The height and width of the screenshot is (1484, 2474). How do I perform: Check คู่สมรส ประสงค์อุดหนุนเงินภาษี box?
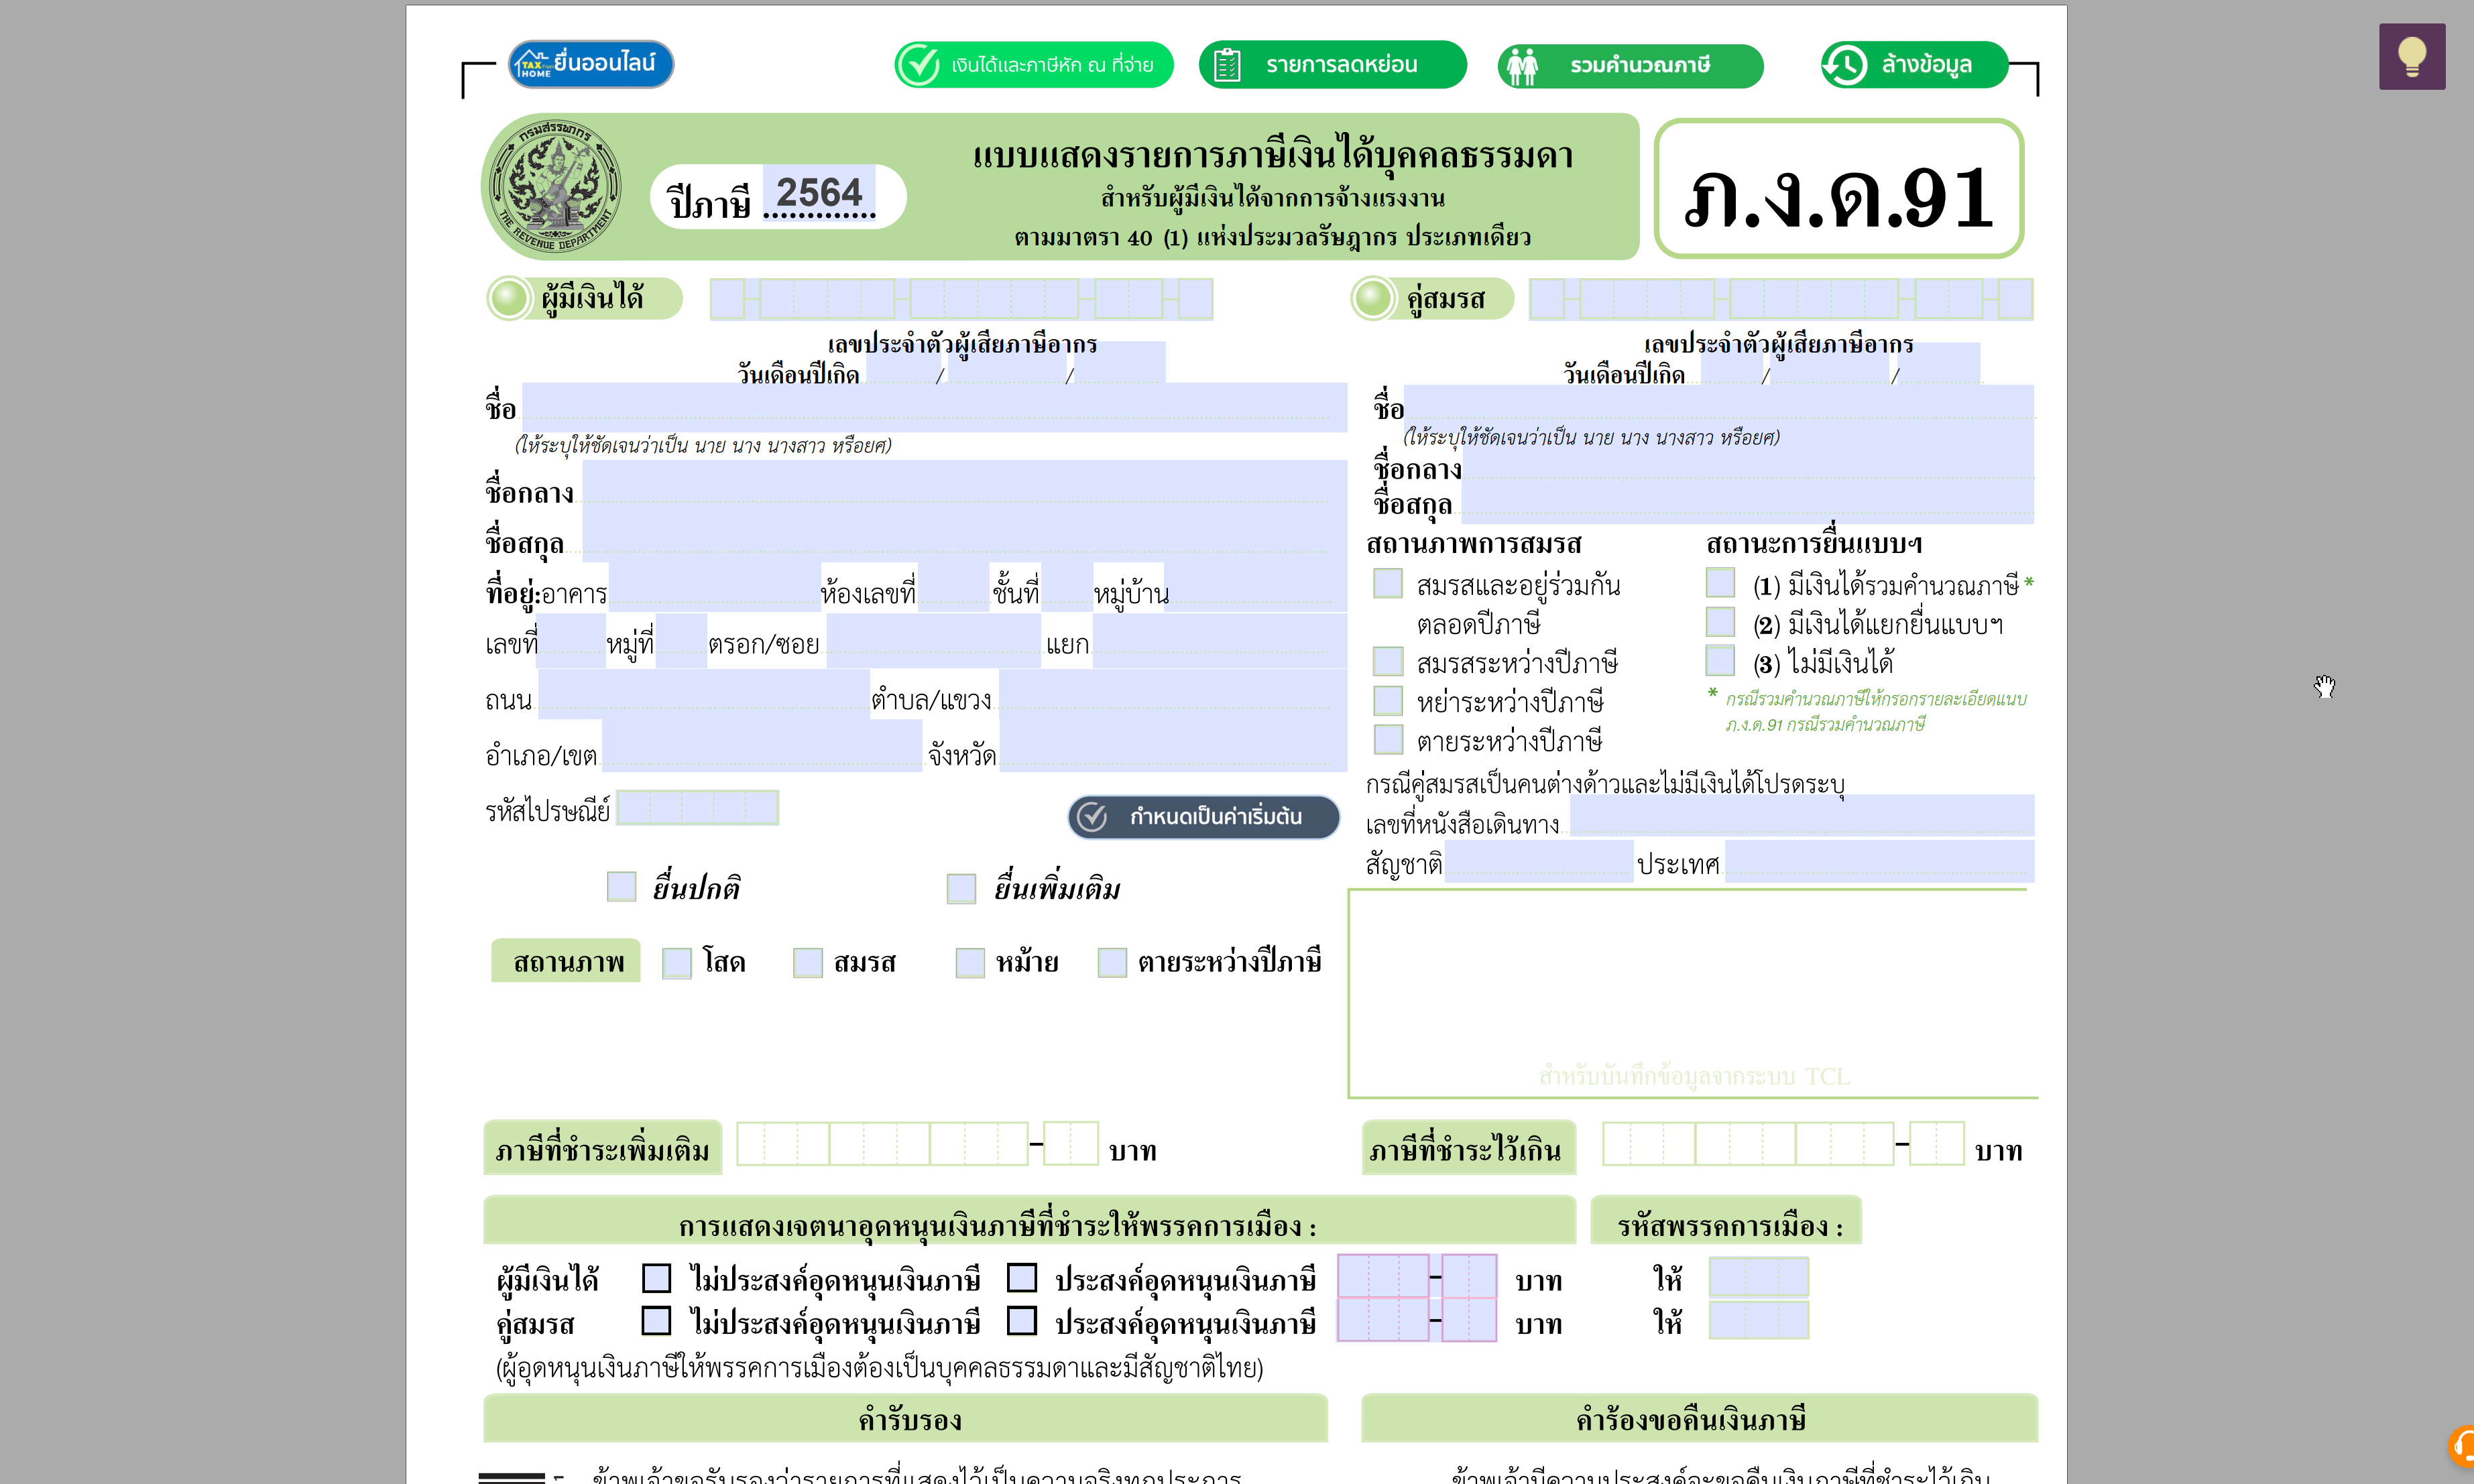tap(1021, 1321)
